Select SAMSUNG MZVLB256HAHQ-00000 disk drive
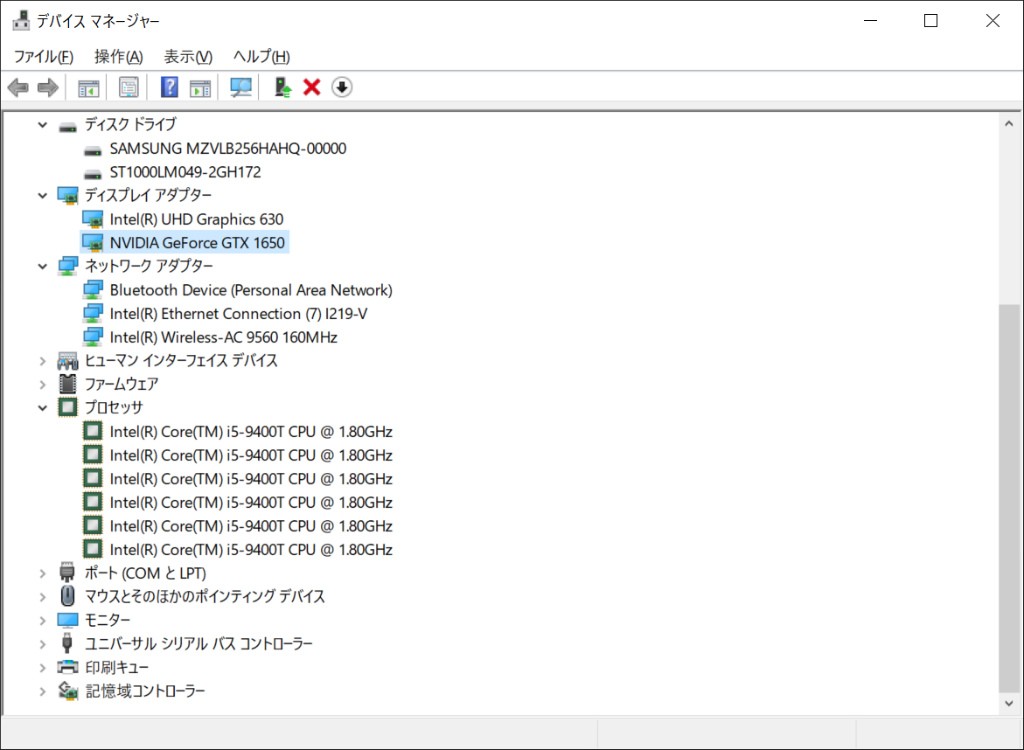1024x750 pixels. 227,148
